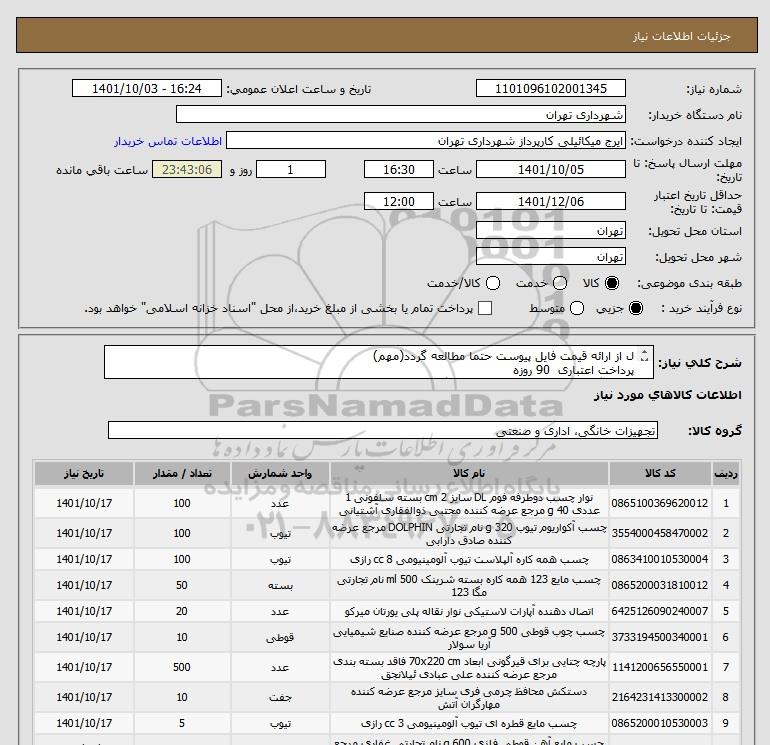The height and width of the screenshot is (745, 770).
Task: Select product code 6425126090240007
Action: [x=660, y=611]
